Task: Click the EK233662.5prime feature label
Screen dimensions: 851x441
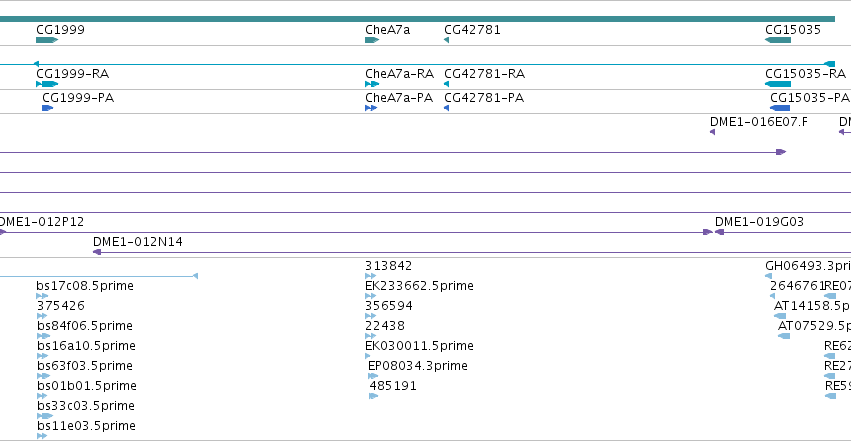Action: click(419, 285)
